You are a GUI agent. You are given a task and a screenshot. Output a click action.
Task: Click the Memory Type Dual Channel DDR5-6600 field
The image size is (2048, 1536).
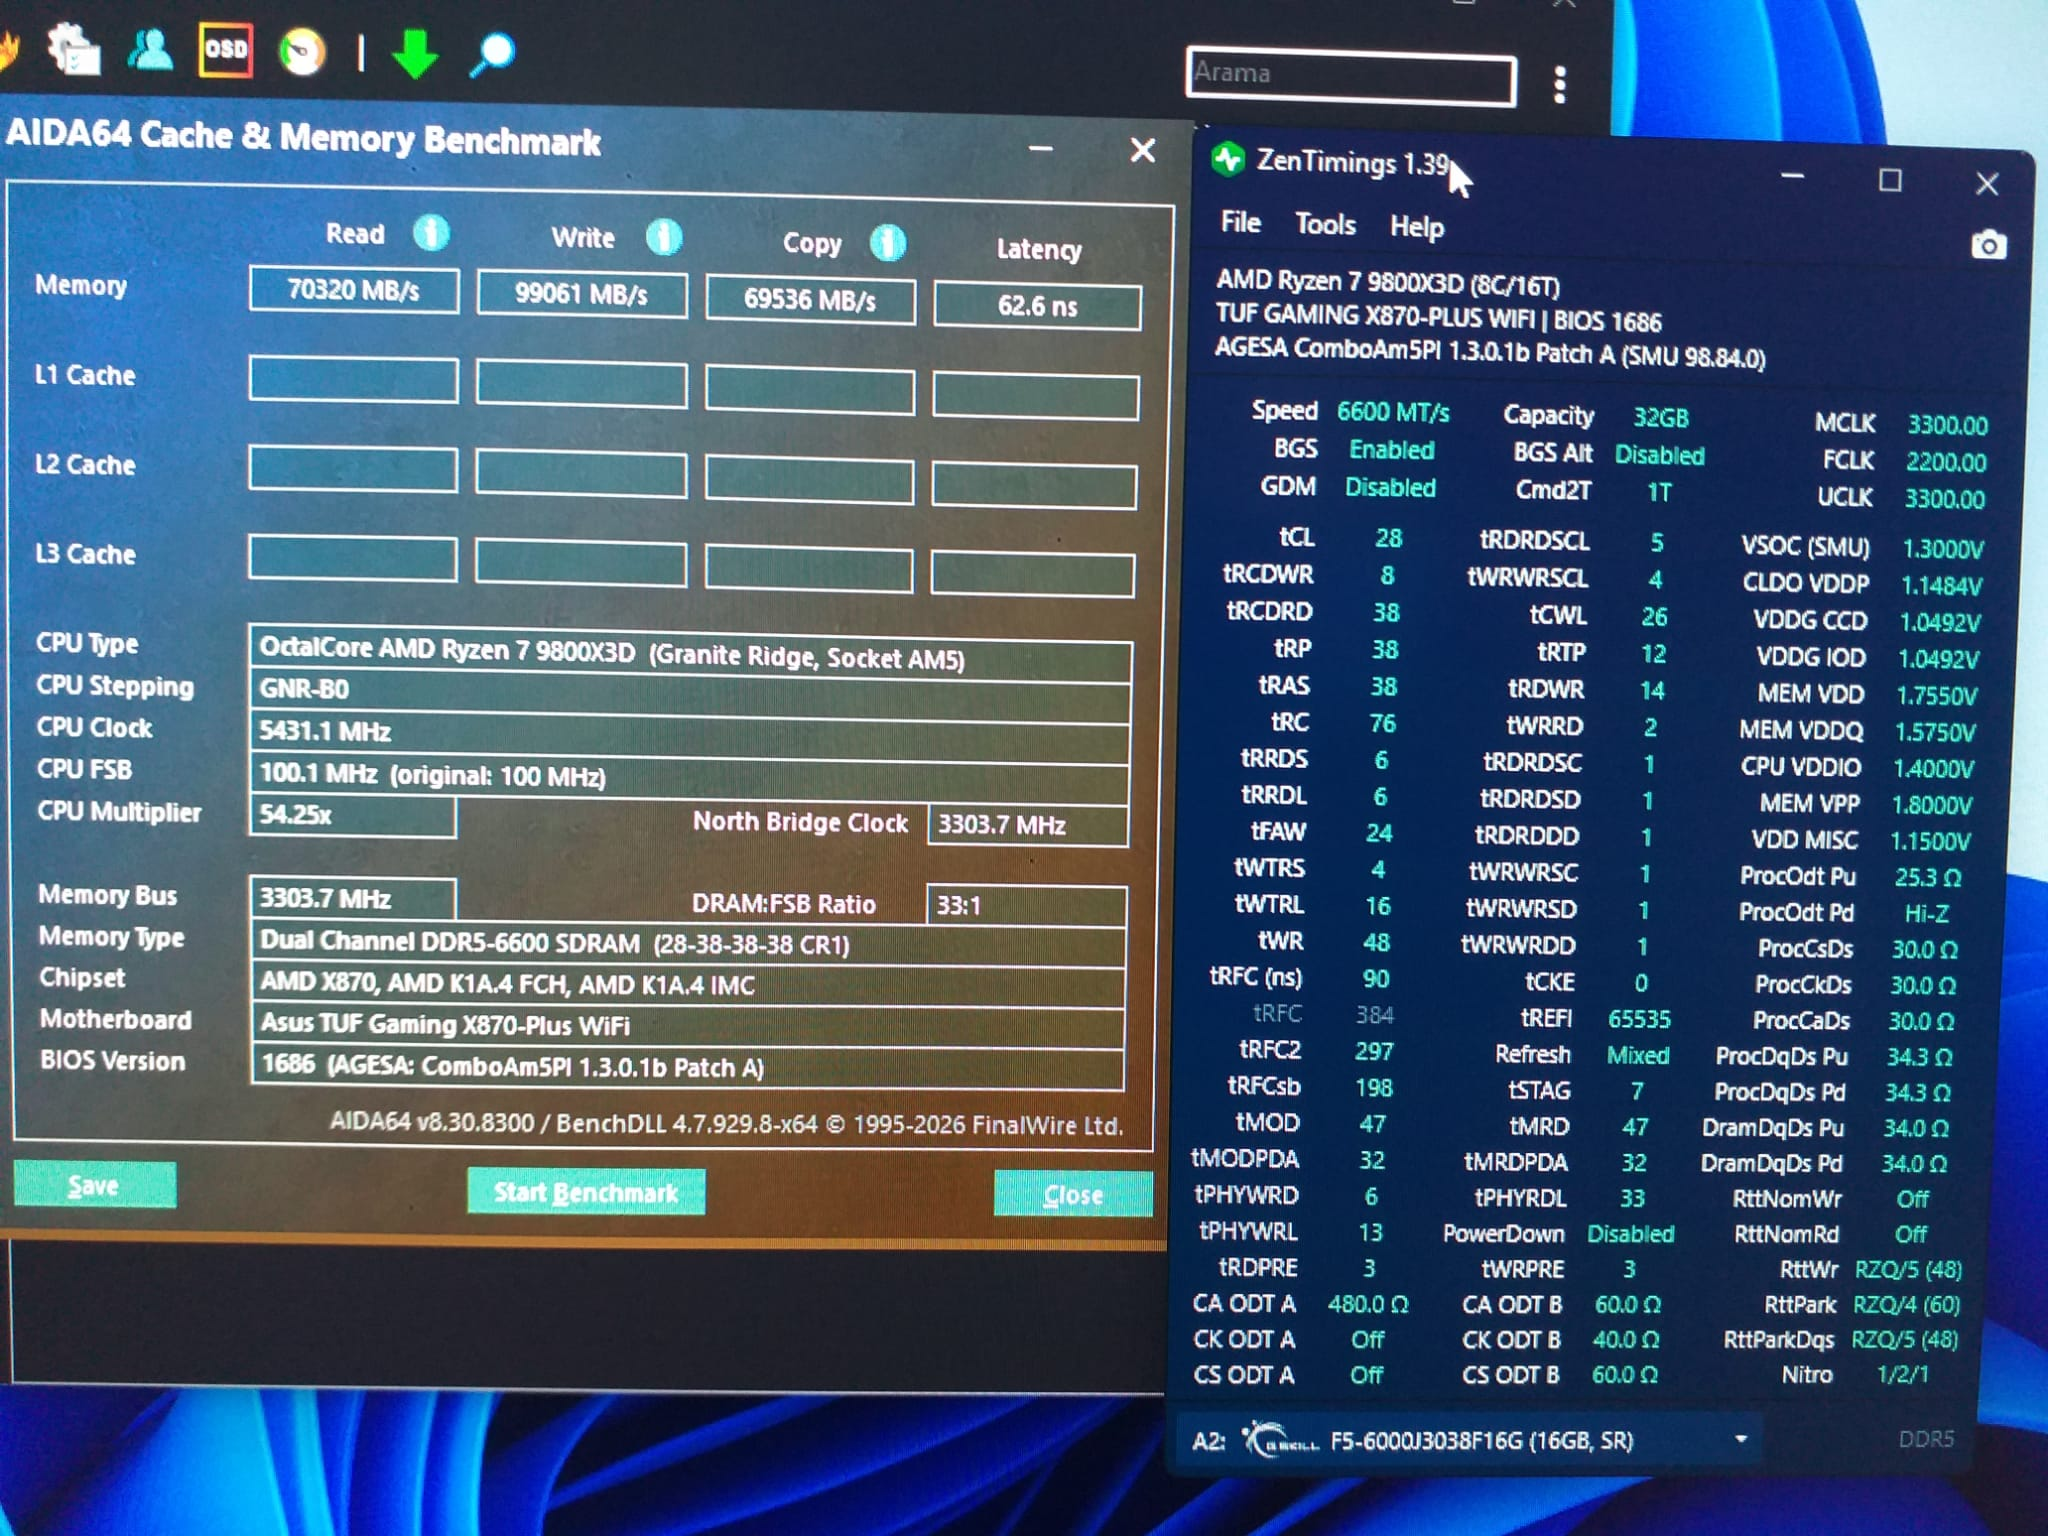(688, 943)
